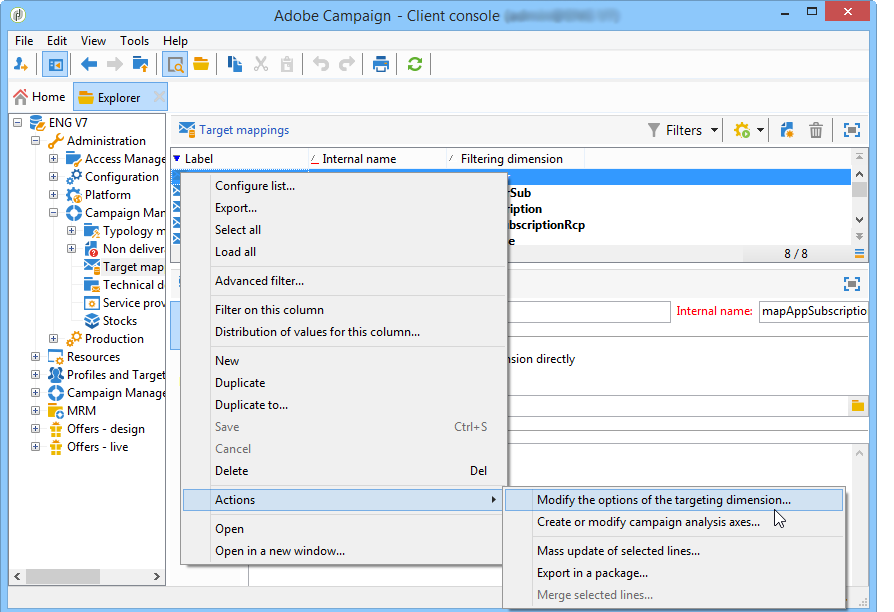Close the Explorer tab
Viewport: 894px width, 612px height.
pos(159,97)
